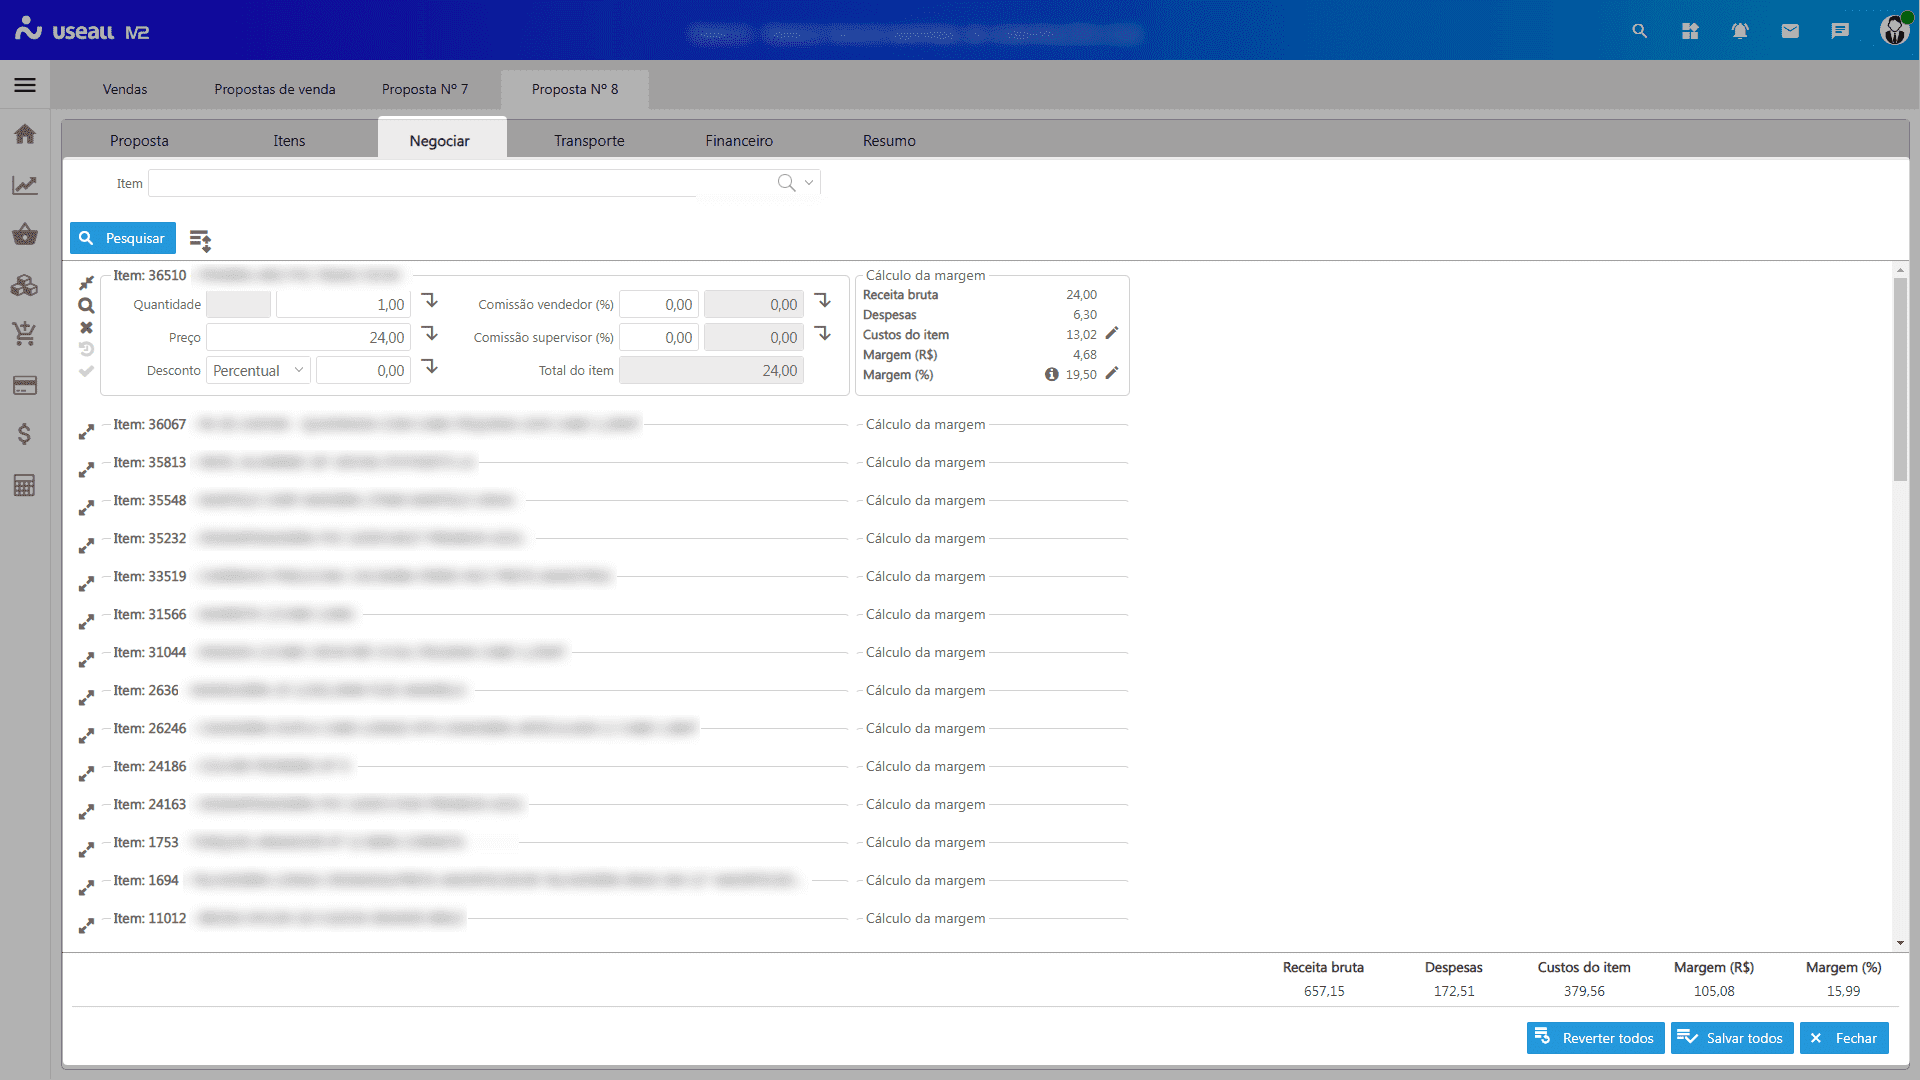The image size is (1920, 1080).
Task: Click the Pesquisar button
Action: (123, 239)
